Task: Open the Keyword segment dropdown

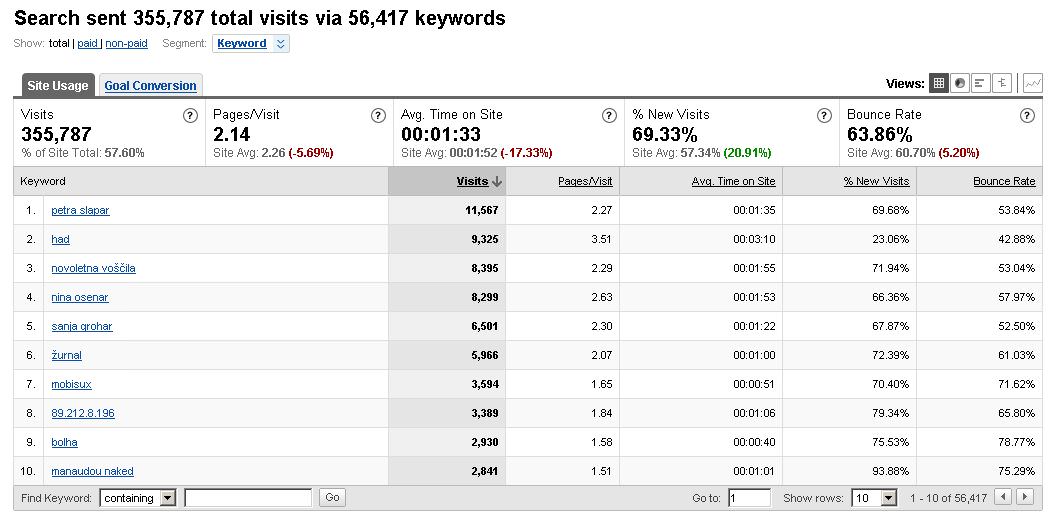Action: [x=251, y=43]
